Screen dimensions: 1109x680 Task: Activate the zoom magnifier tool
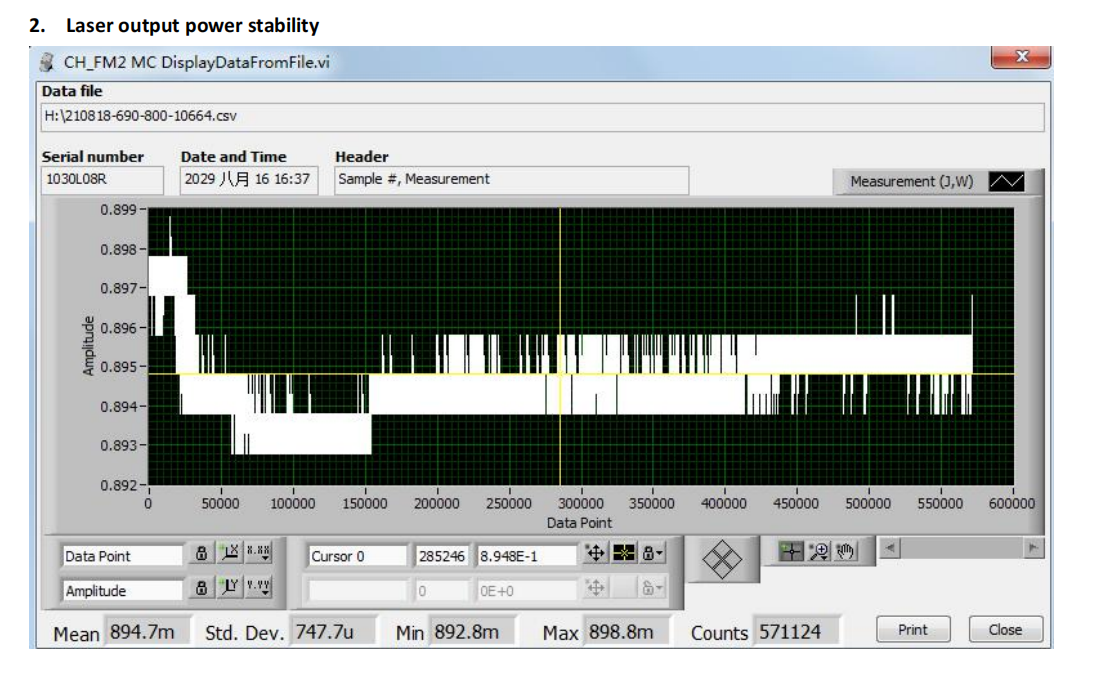[819, 551]
